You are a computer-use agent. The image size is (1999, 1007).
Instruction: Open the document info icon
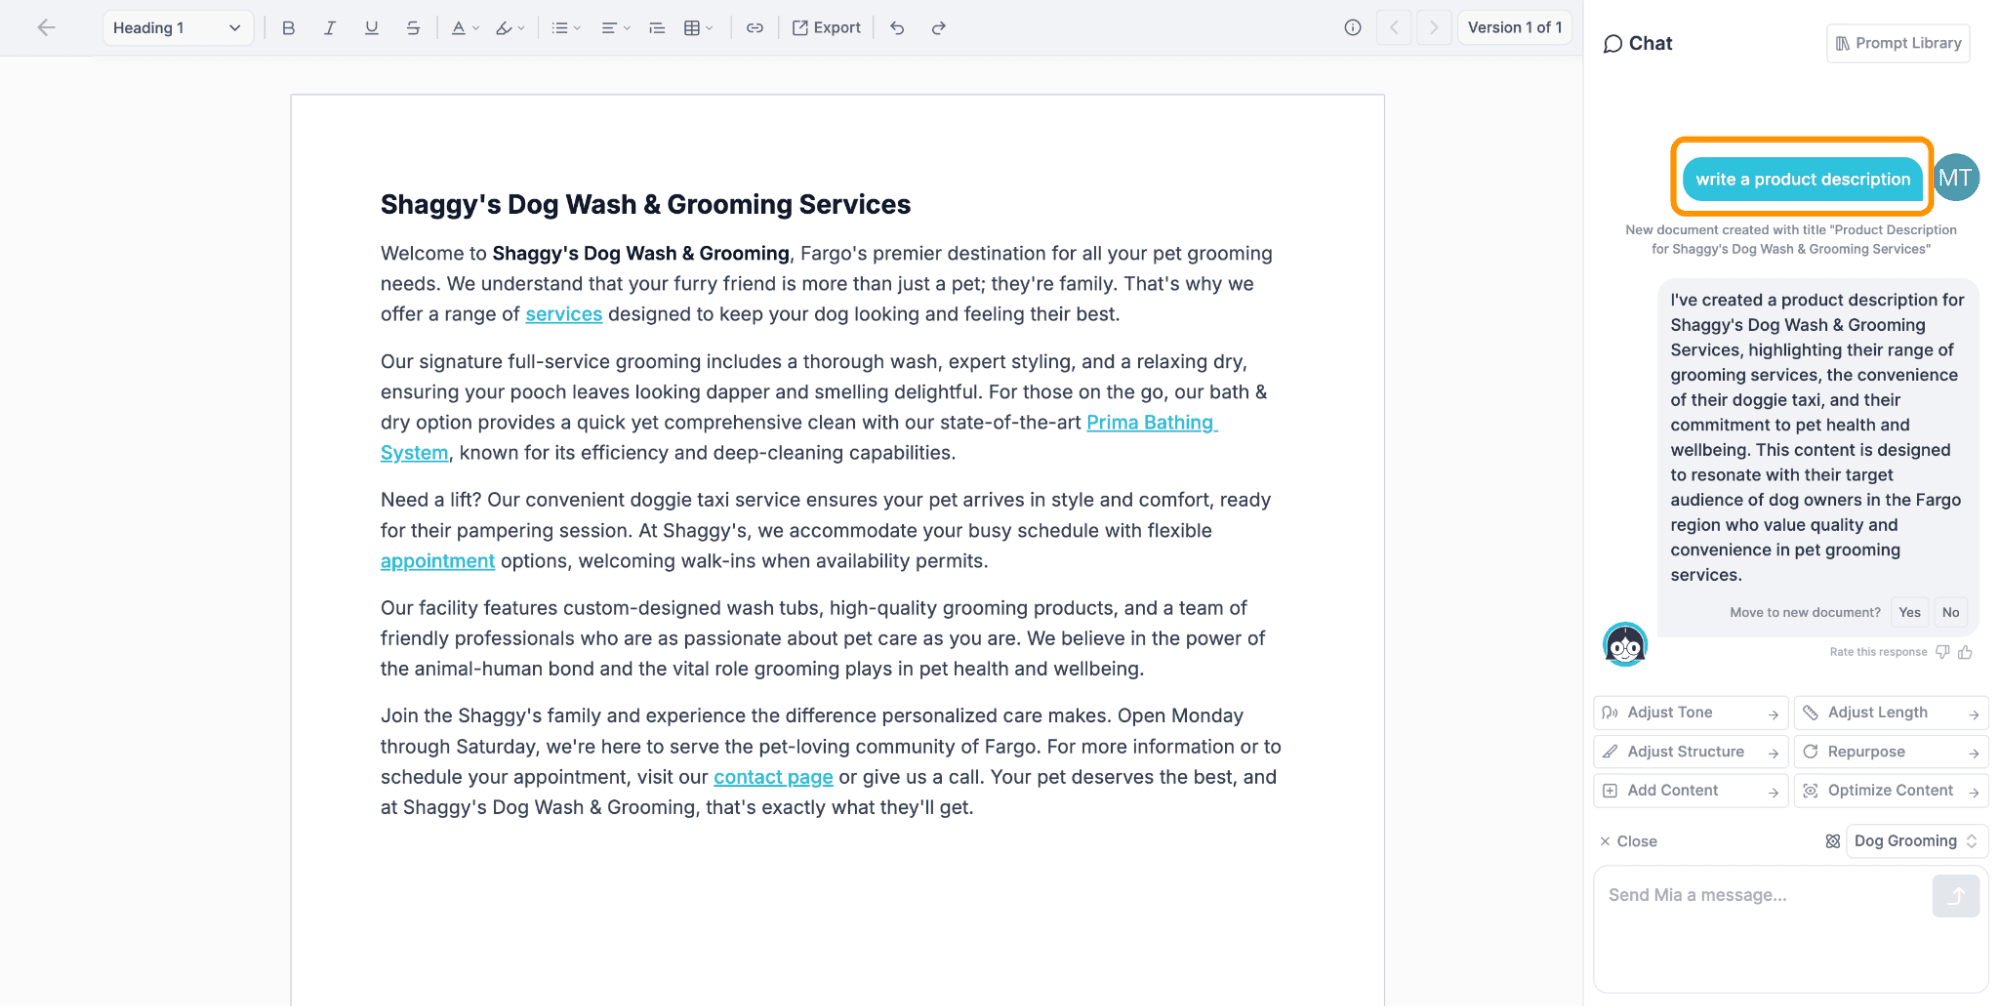(1352, 28)
